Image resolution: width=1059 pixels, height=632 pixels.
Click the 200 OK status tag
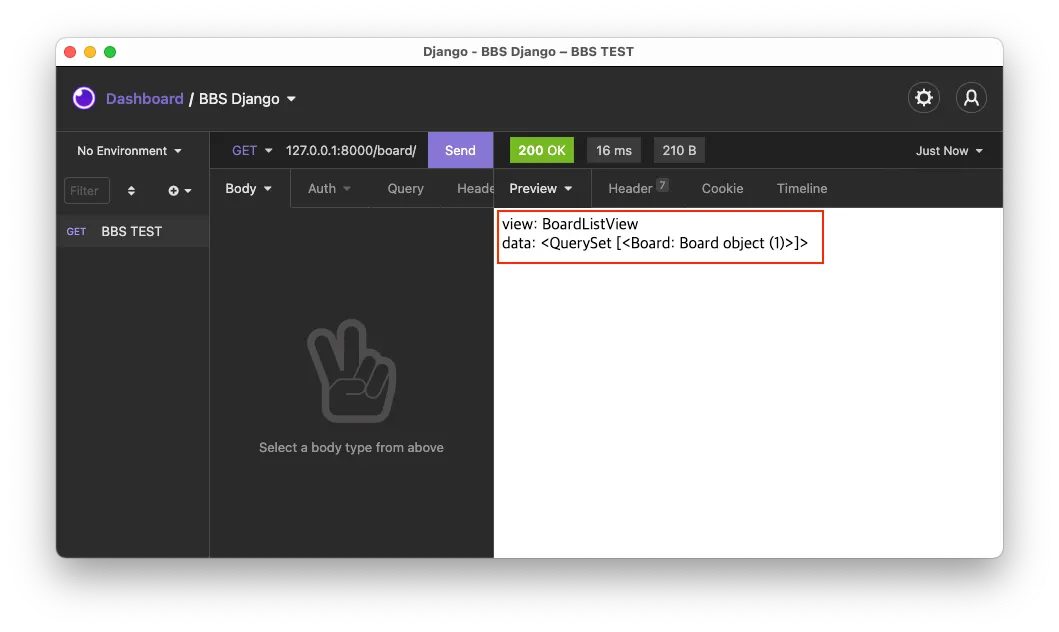[542, 151]
